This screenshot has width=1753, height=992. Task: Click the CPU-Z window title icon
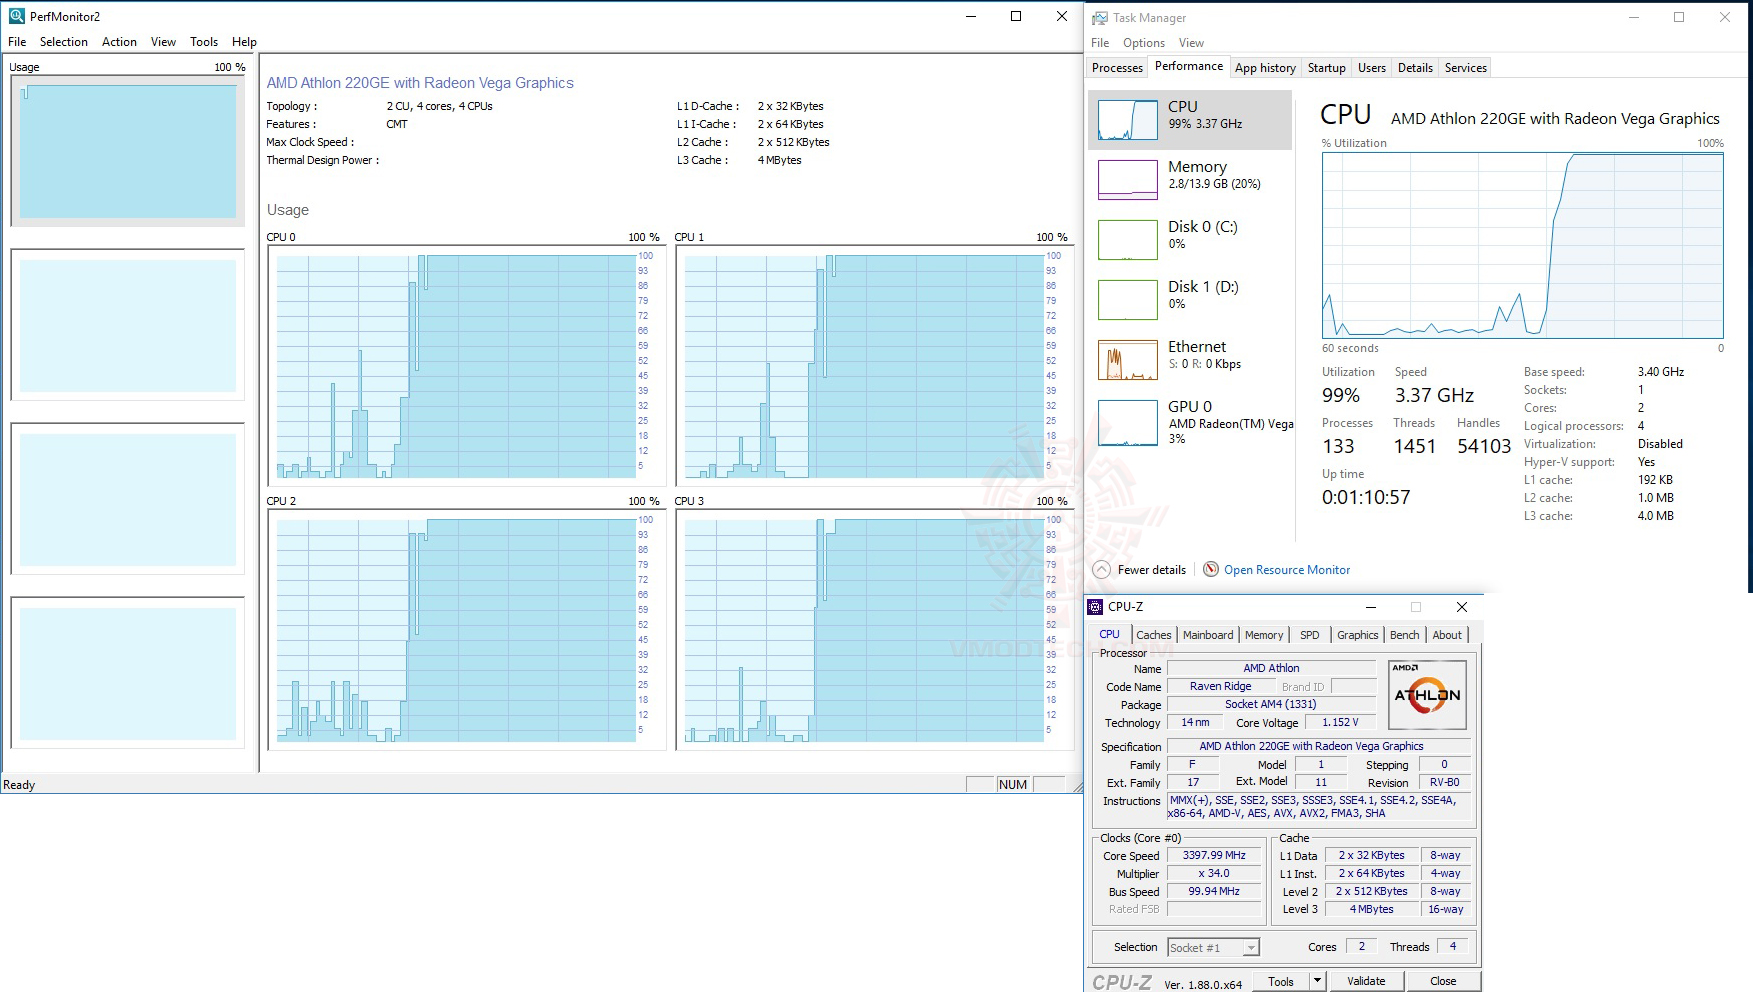[x=1095, y=607]
